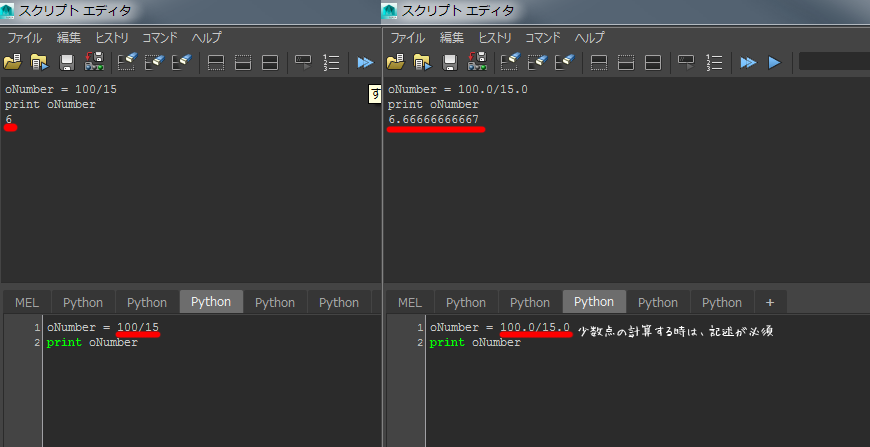
Task: Click Source Script icon in left Script Editor
Action: click(x=39, y=62)
